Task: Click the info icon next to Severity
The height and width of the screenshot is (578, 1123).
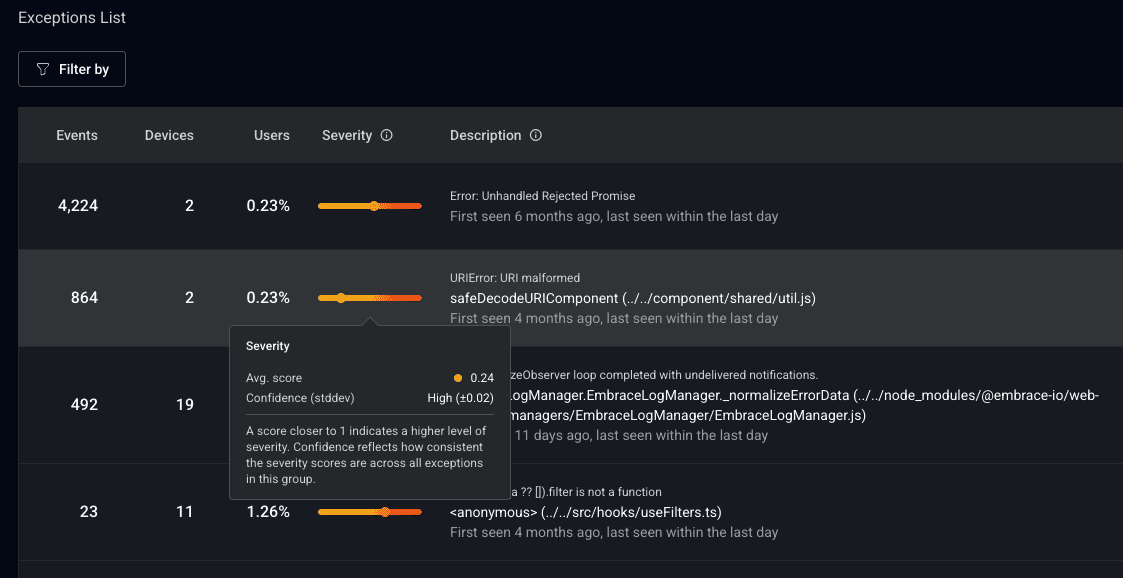Action: pyautogui.click(x=387, y=135)
